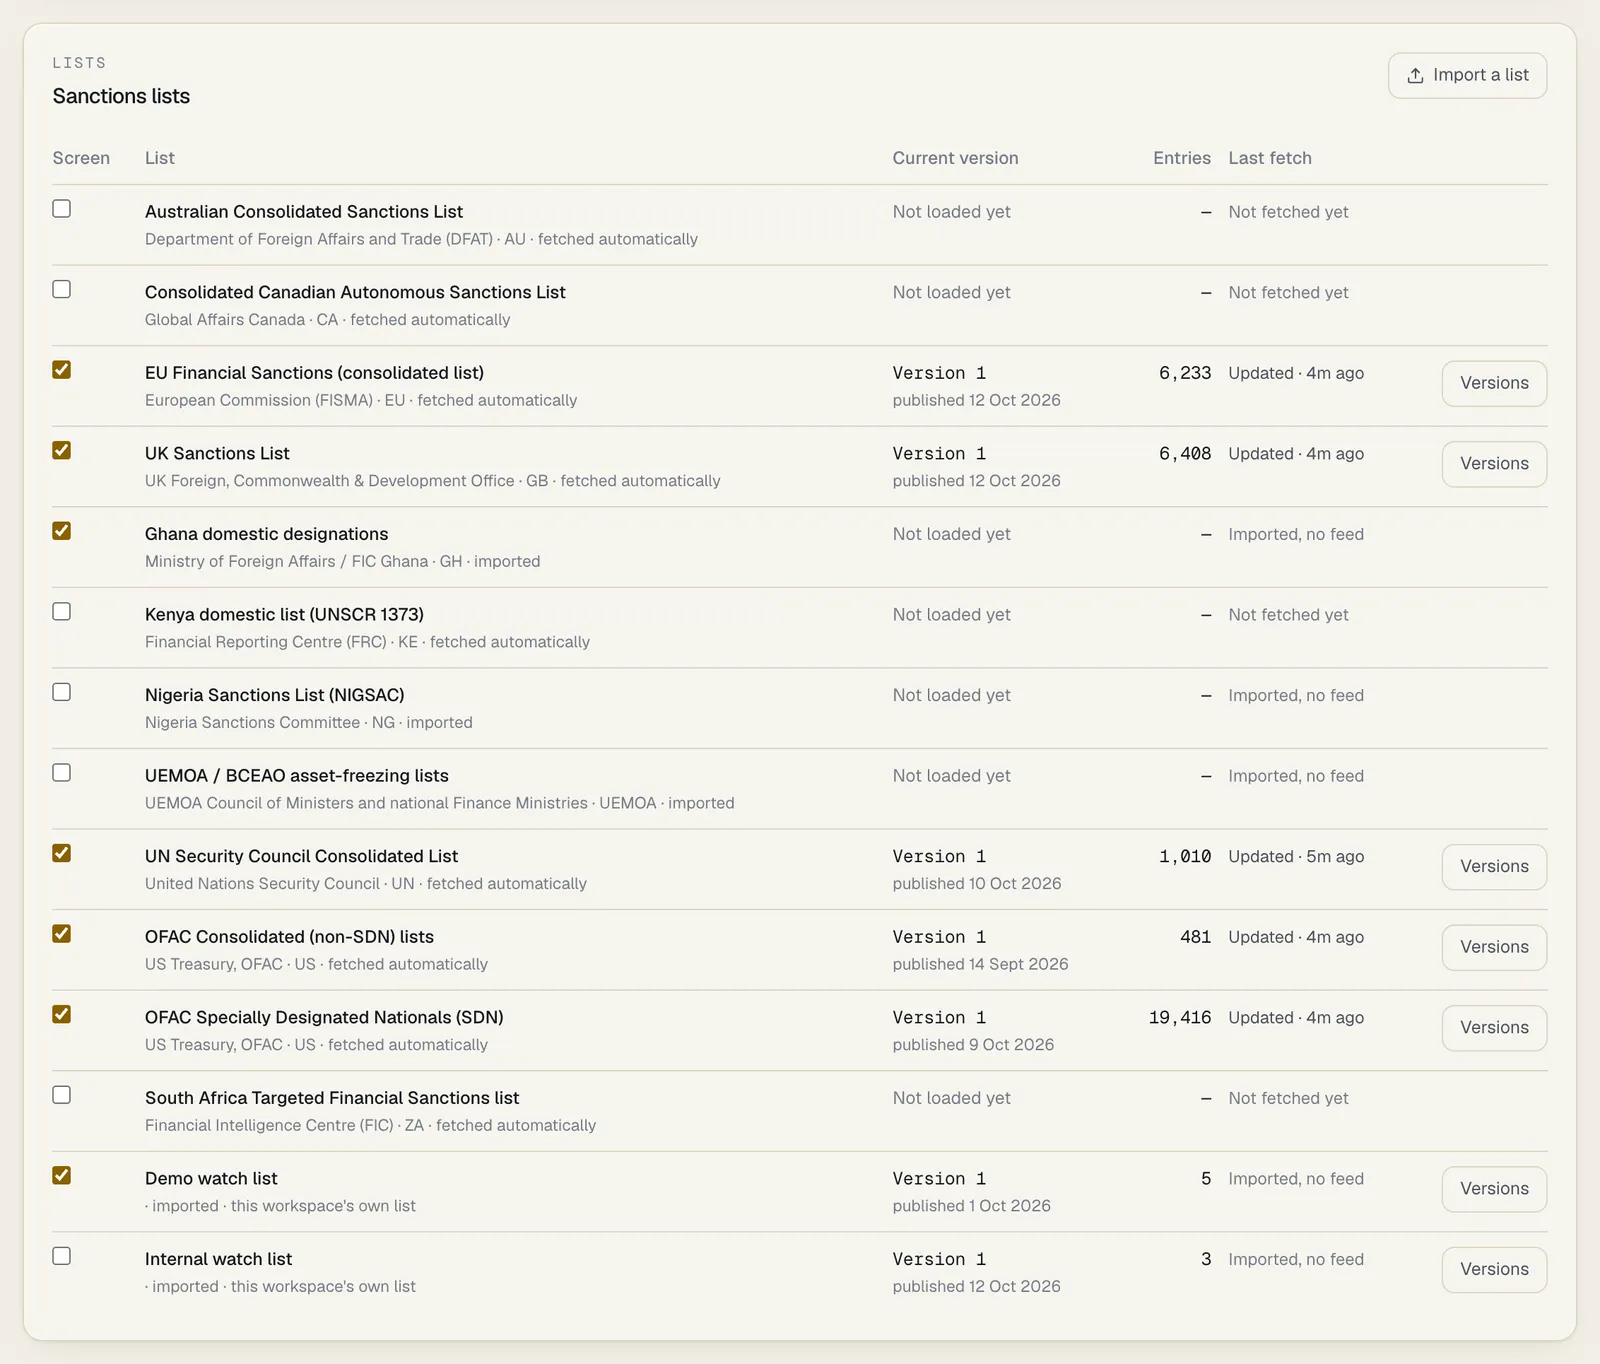Click the 1,010 entries value
The image size is (1600, 1364).
(x=1185, y=856)
